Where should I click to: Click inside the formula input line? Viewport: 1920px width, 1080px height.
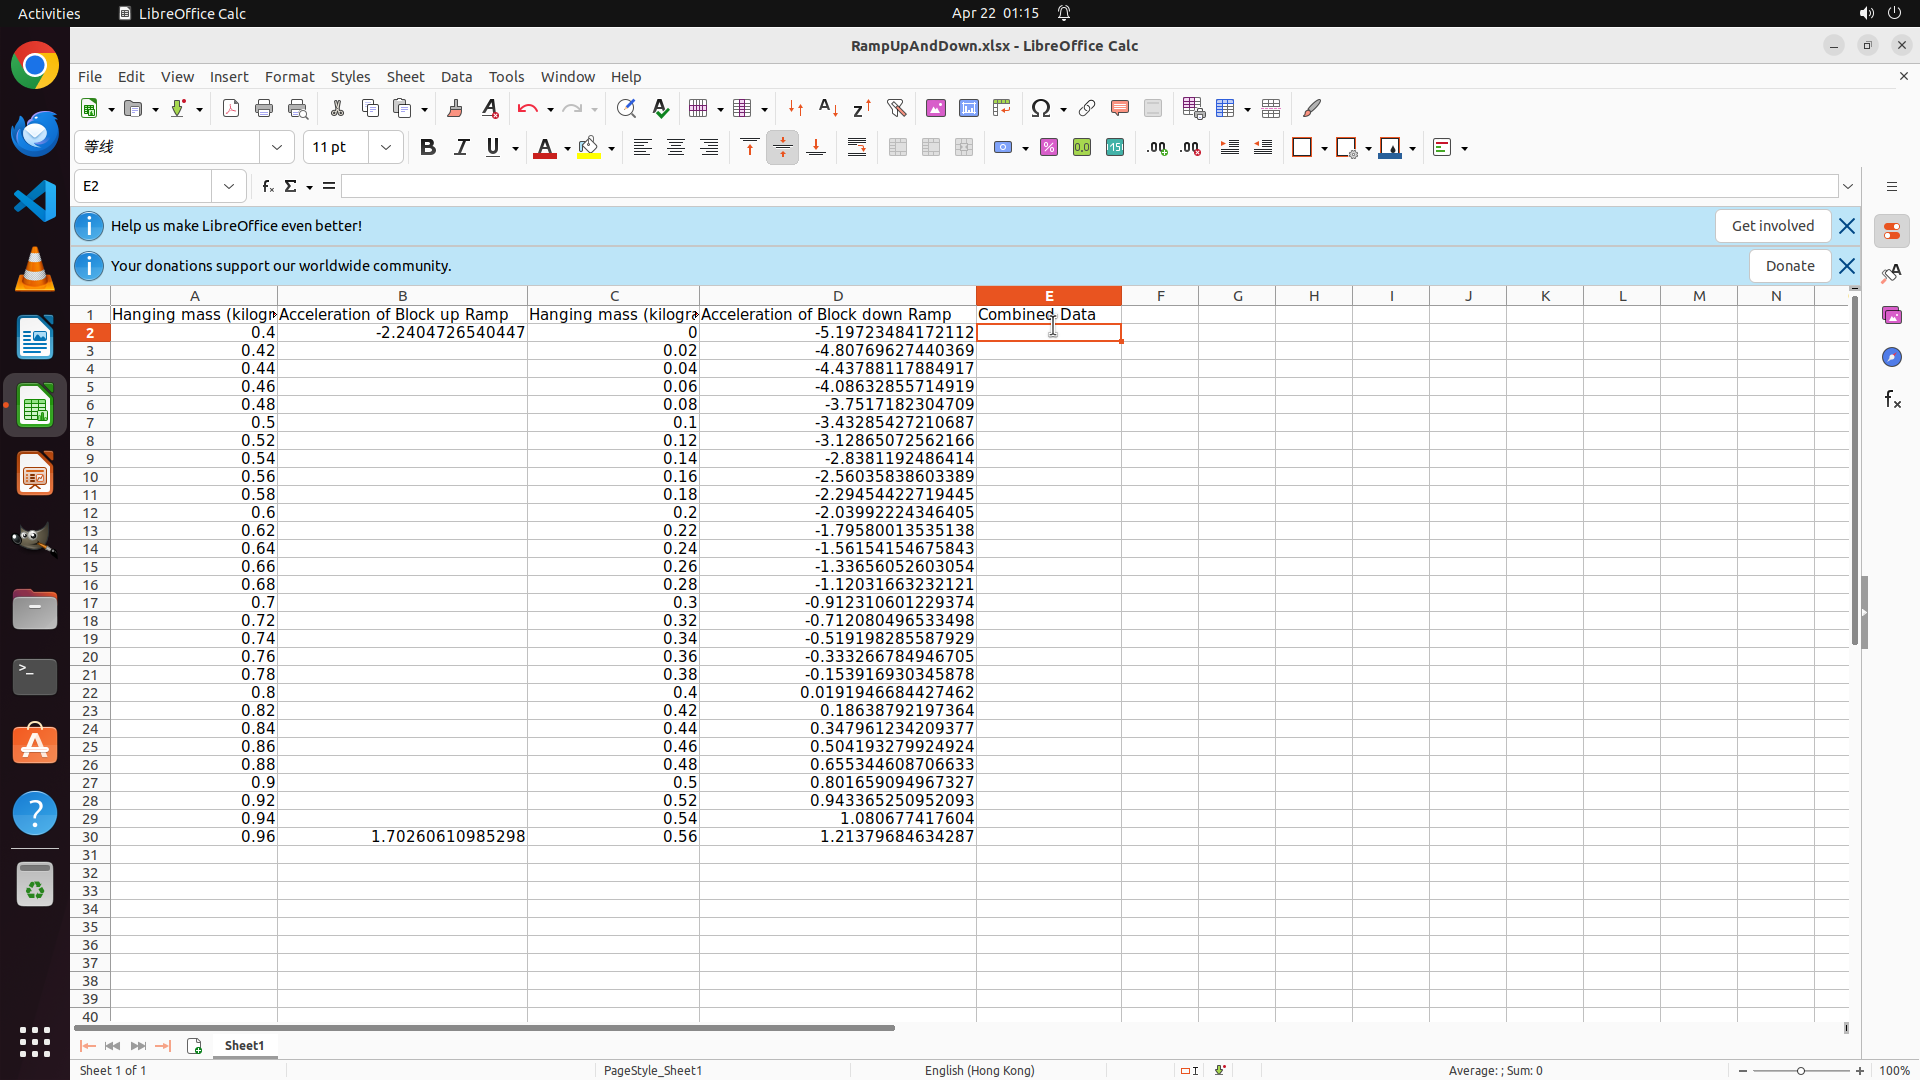pos(1088,187)
